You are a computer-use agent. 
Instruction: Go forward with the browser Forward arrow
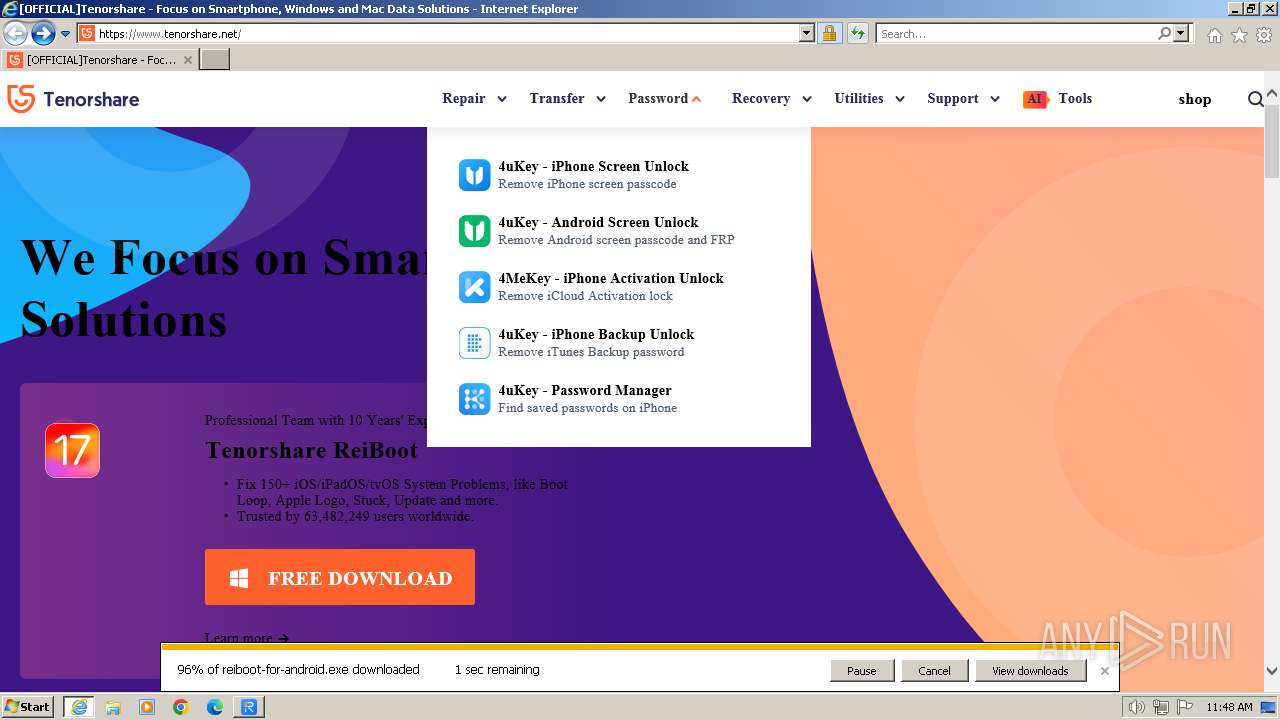(43, 33)
